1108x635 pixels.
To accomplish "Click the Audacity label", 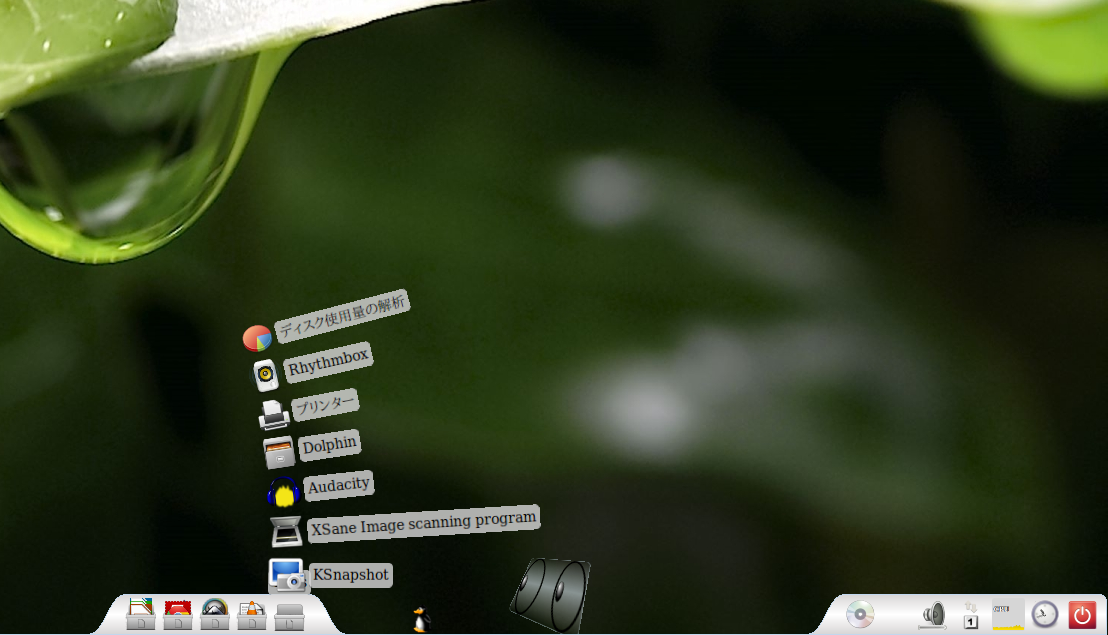I will click(x=339, y=485).
